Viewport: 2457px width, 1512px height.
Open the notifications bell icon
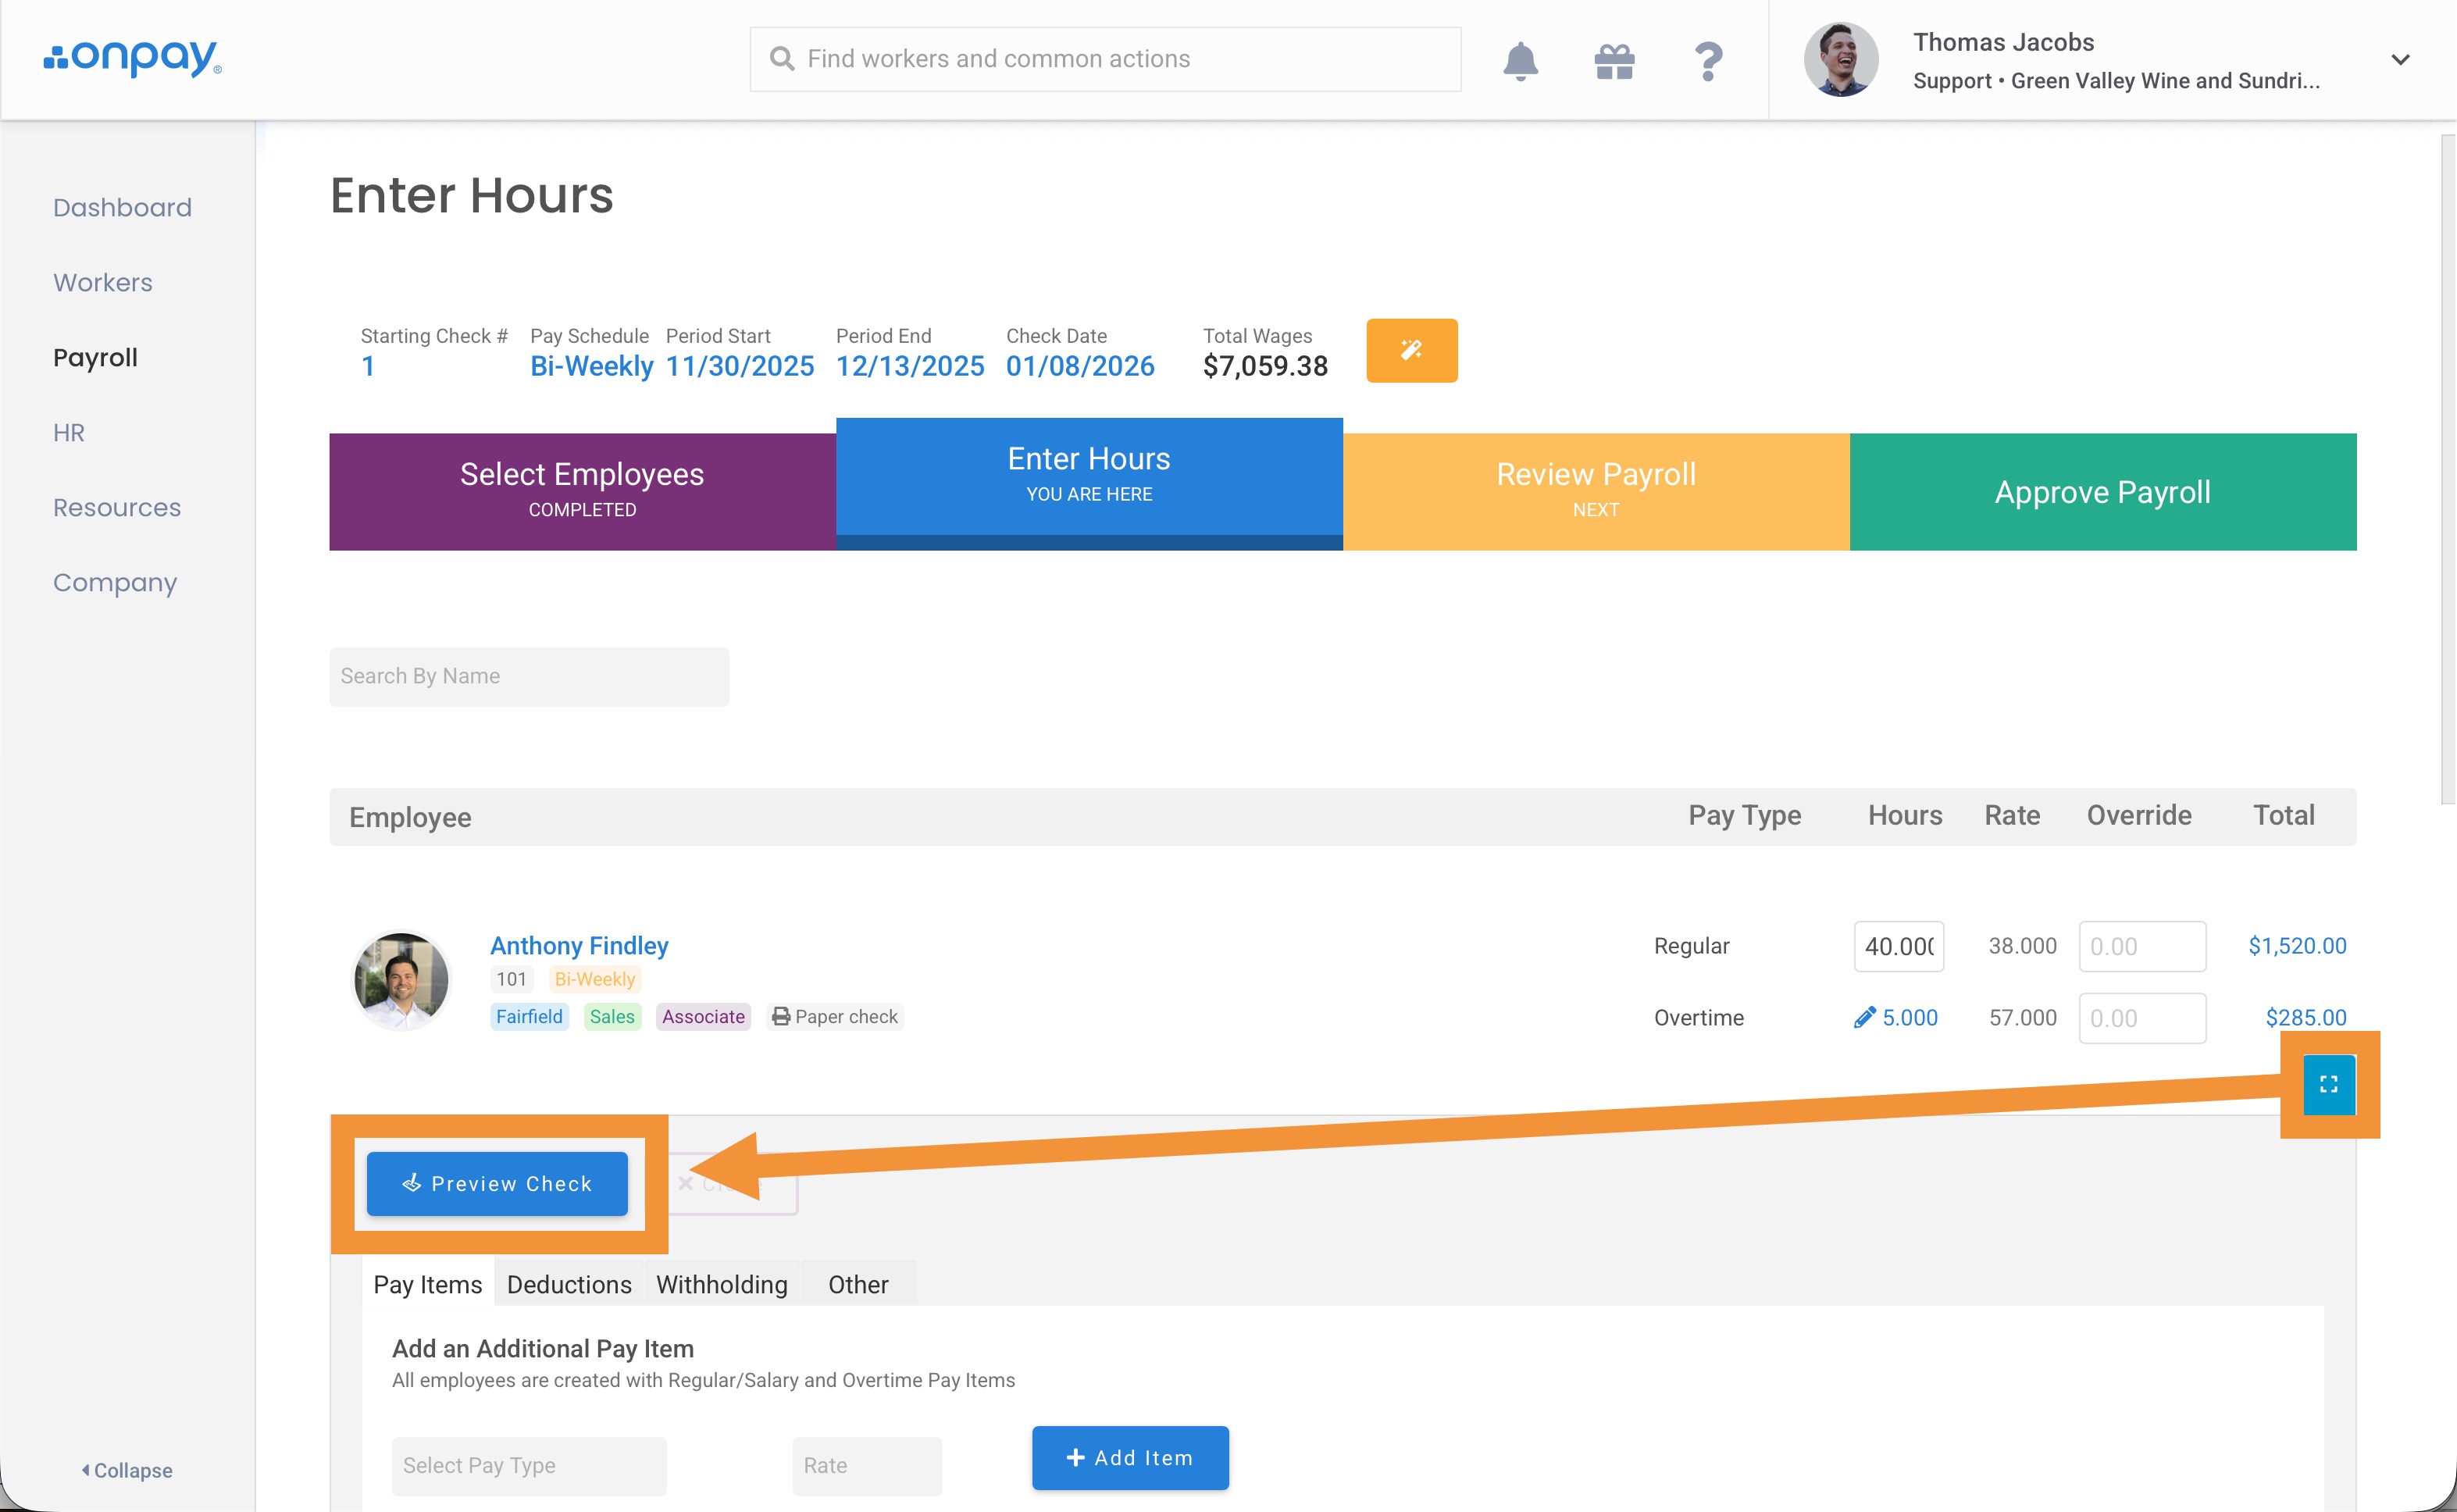point(1520,61)
